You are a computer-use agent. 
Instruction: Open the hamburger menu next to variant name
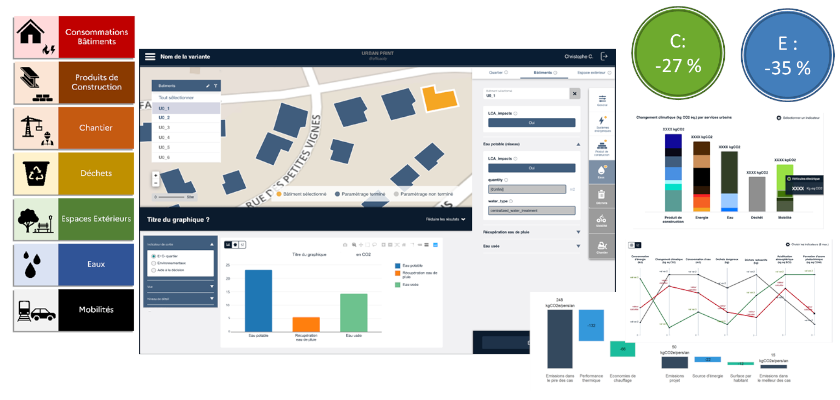(150, 57)
